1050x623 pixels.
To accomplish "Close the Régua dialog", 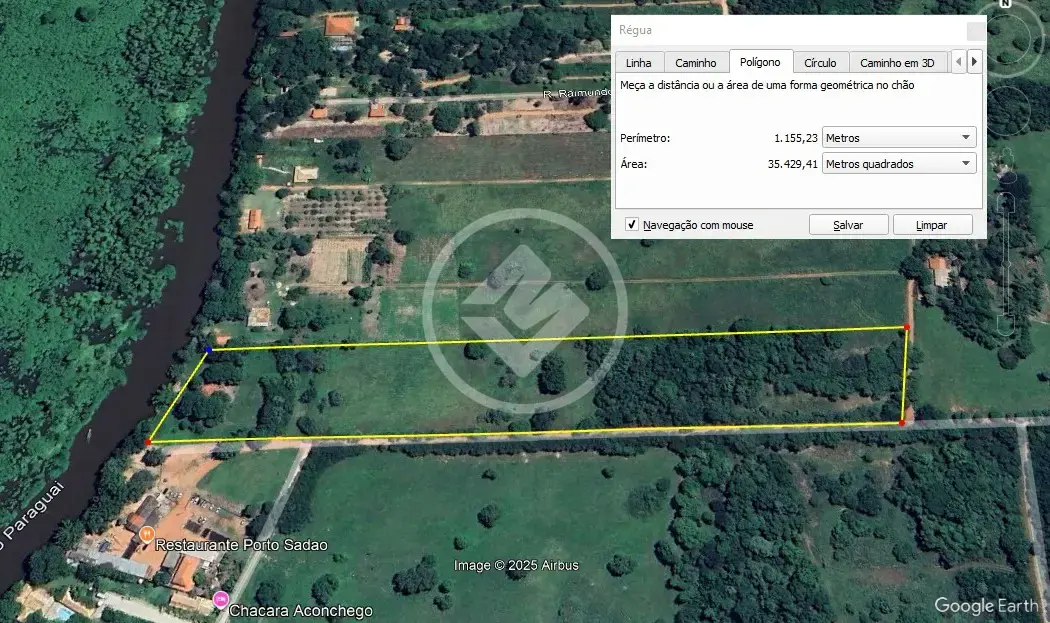I will pos(976,31).
